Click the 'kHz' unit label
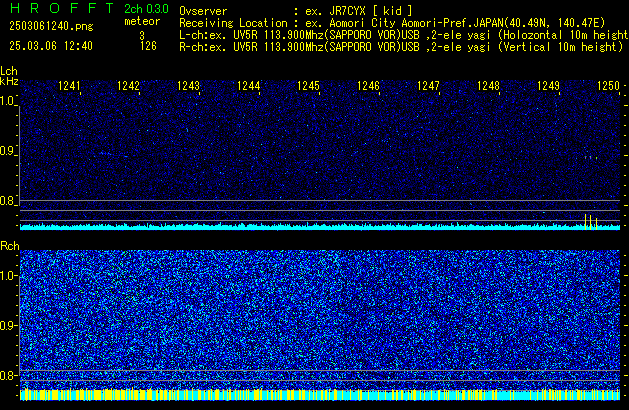This screenshot has height=410, width=629. click(9, 81)
